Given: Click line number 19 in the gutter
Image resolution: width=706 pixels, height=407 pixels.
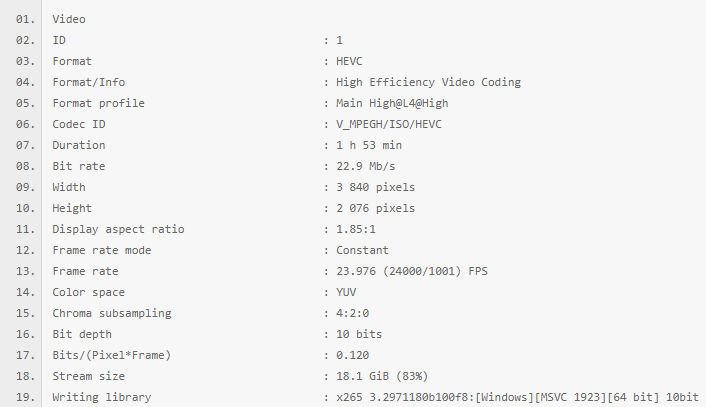Looking at the screenshot, I should point(25,397).
